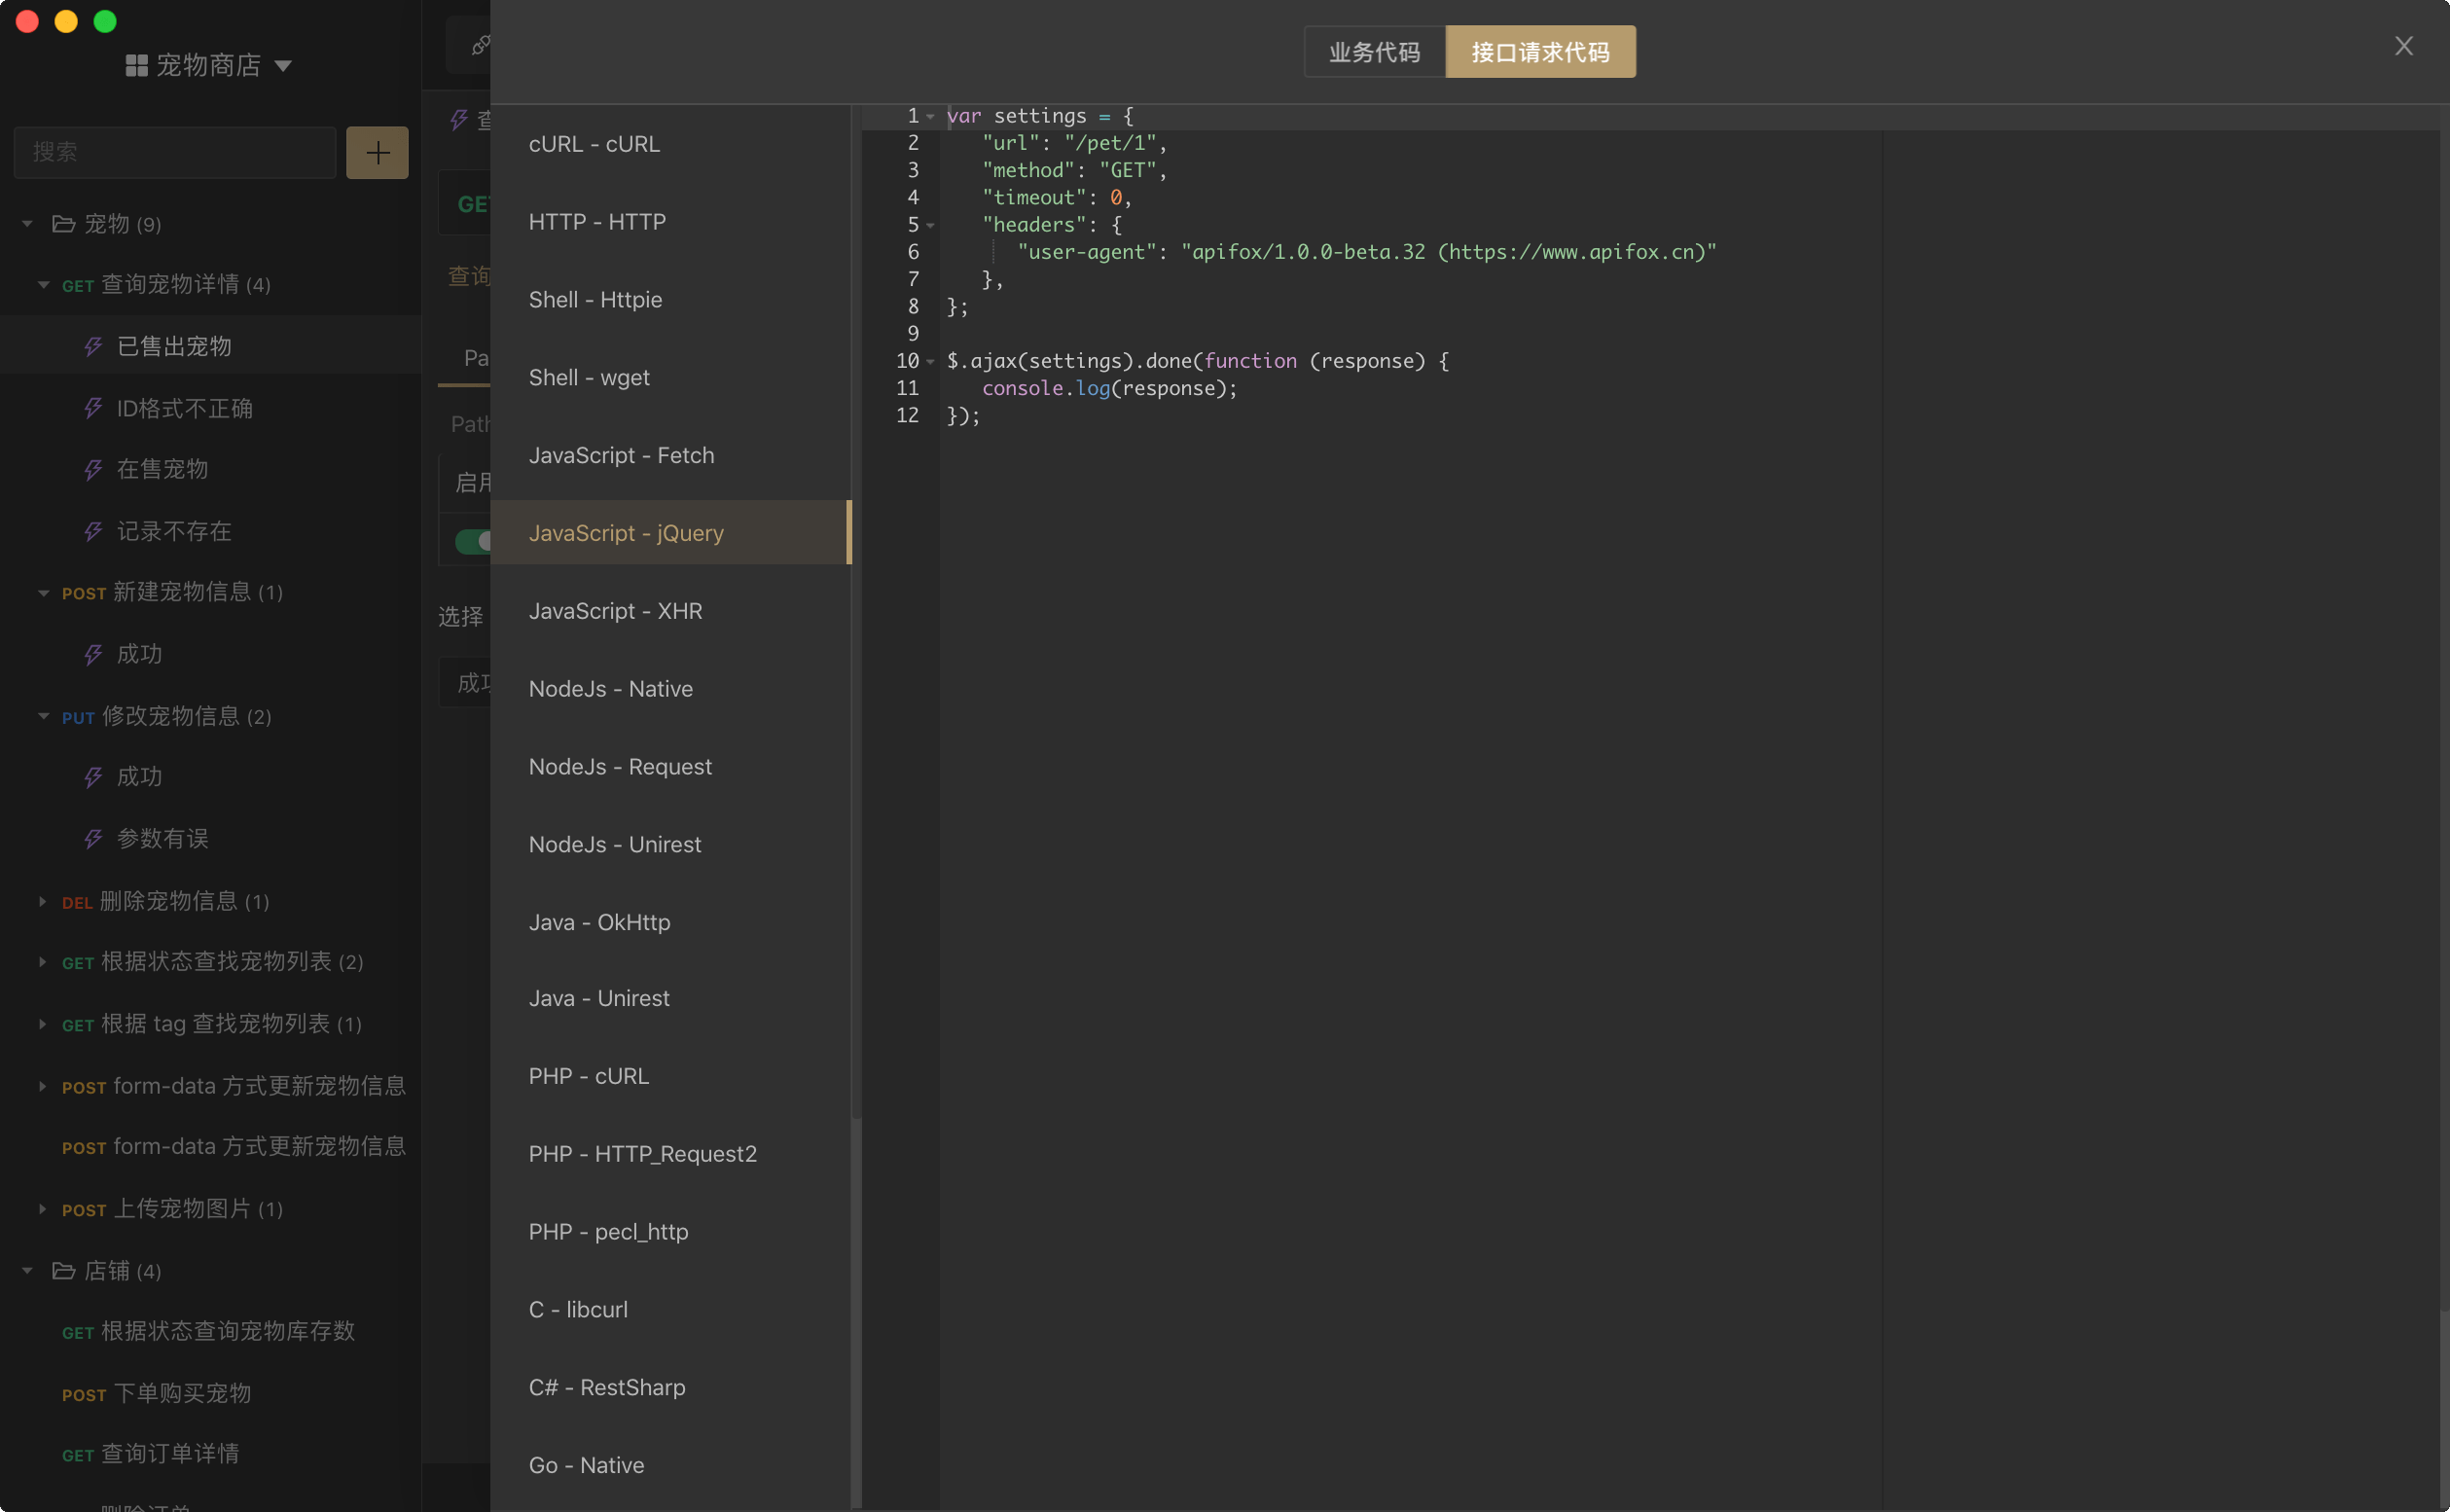This screenshot has height=1512, width=2450.
Task: Fold the headers block at line 5
Action: (x=930, y=226)
